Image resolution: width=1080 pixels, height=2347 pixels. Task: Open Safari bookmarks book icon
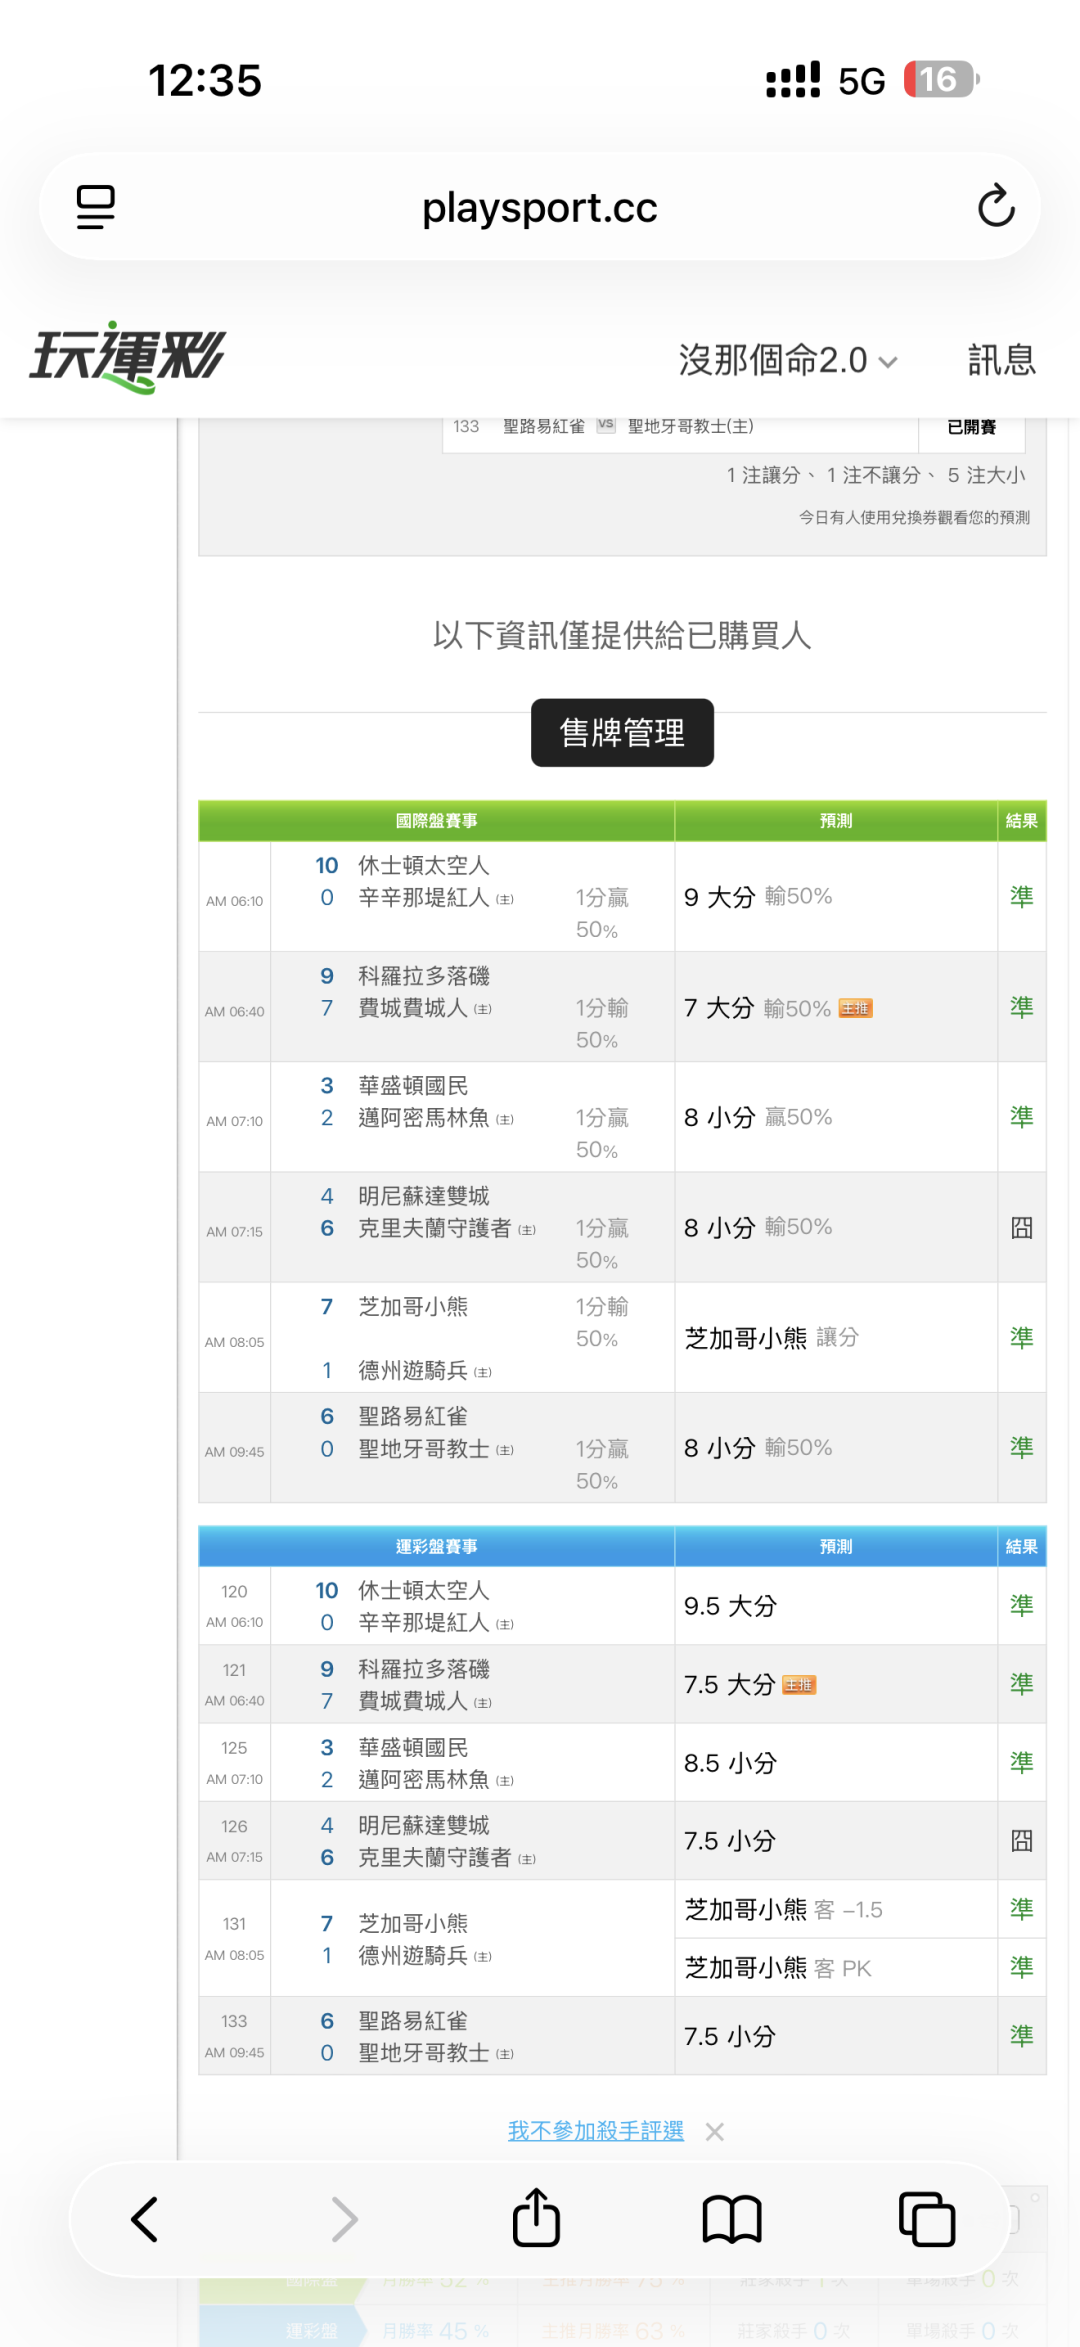[x=732, y=2219]
